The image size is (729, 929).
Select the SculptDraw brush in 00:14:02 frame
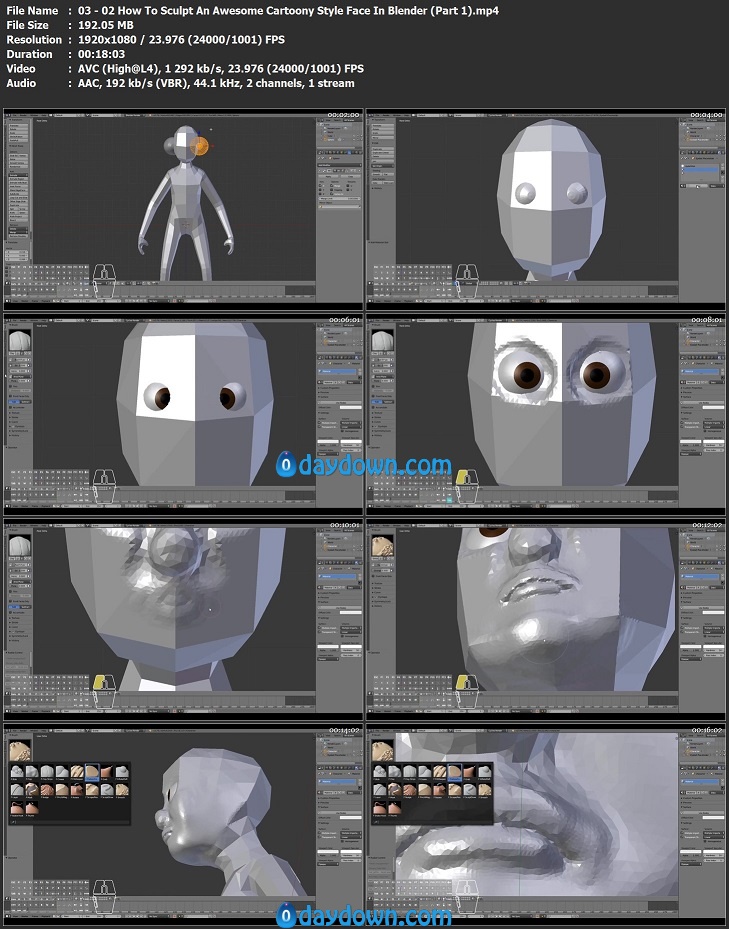(107, 789)
